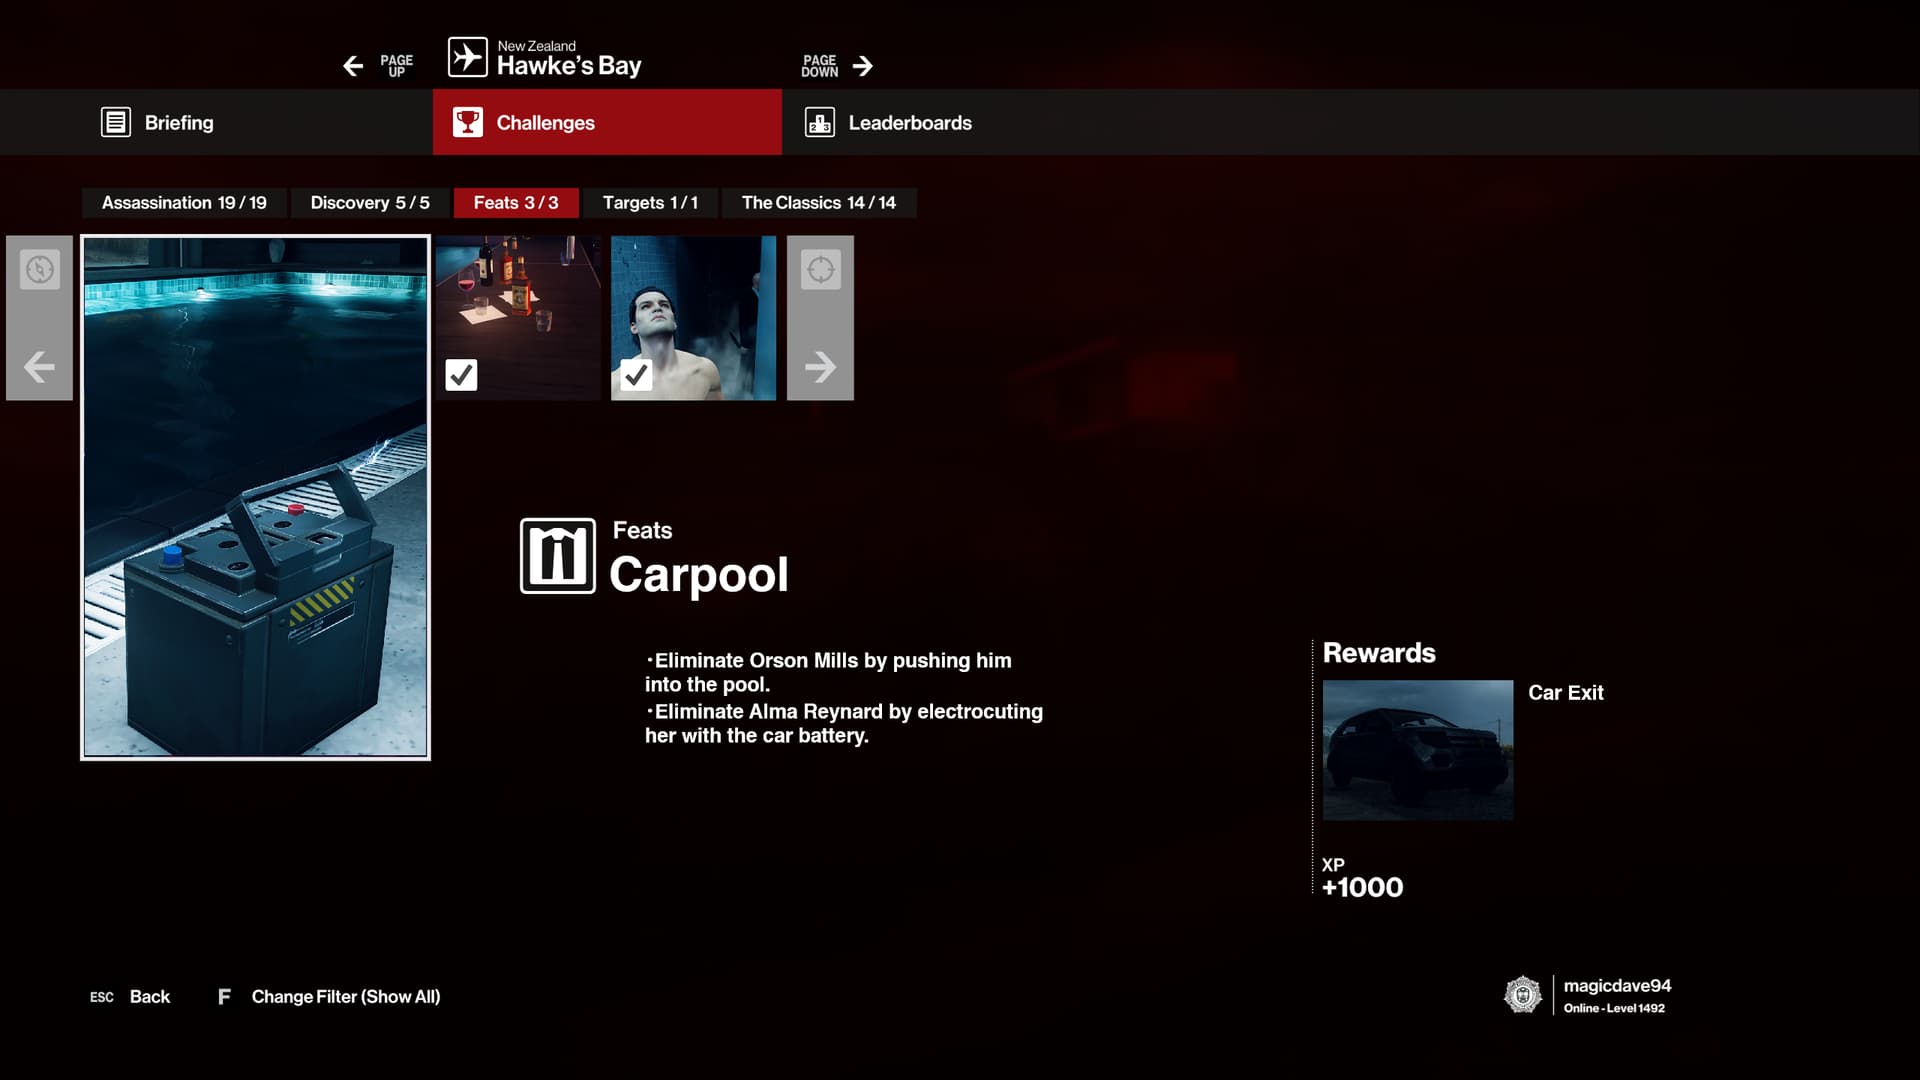The height and width of the screenshot is (1080, 1920).
Task: Click the Page Up left arrow
Action: click(x=353, y=66)
